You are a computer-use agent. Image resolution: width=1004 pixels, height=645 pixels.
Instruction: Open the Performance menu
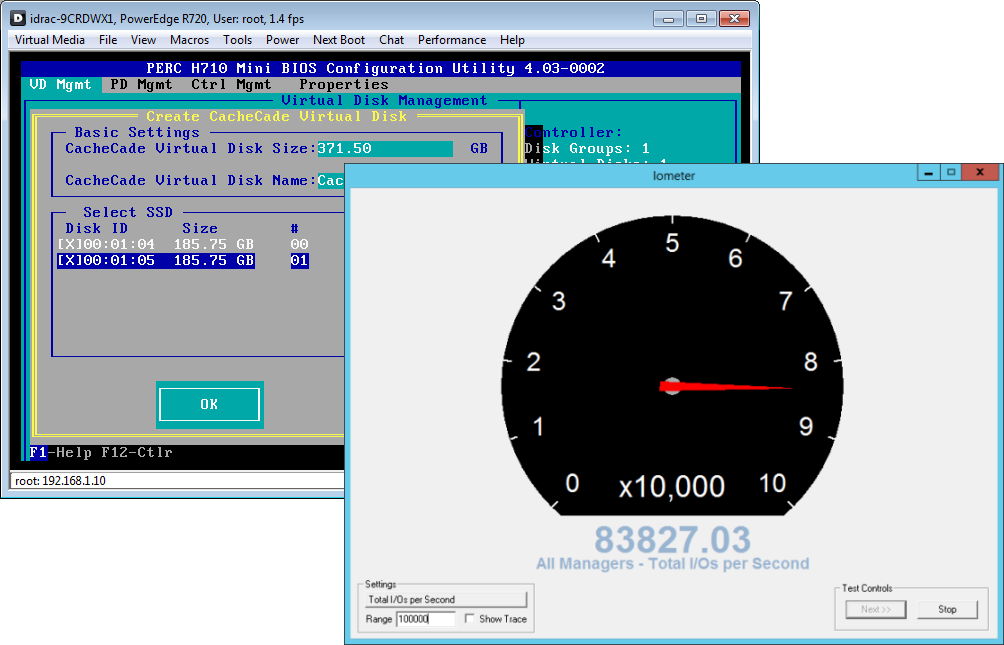pyautogui.click(x=452, y=40)
